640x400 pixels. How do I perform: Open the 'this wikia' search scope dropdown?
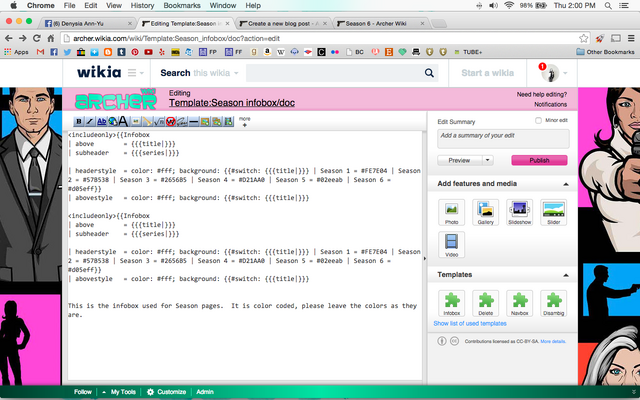point(216,73)
